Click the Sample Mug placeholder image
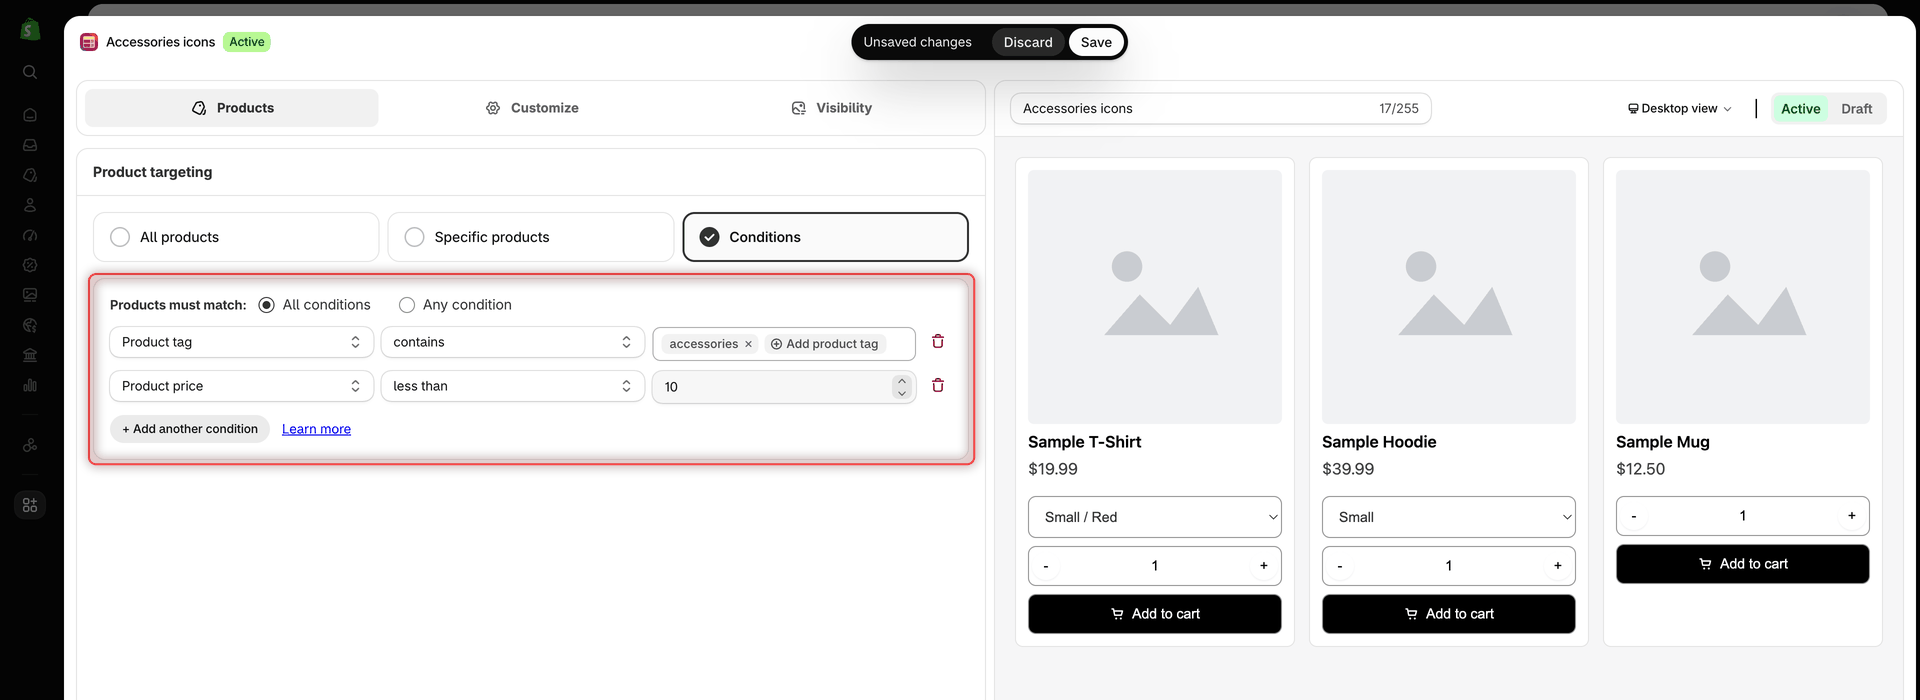This screenshot has height=700, width=1920. click(x=1742, y=297)
